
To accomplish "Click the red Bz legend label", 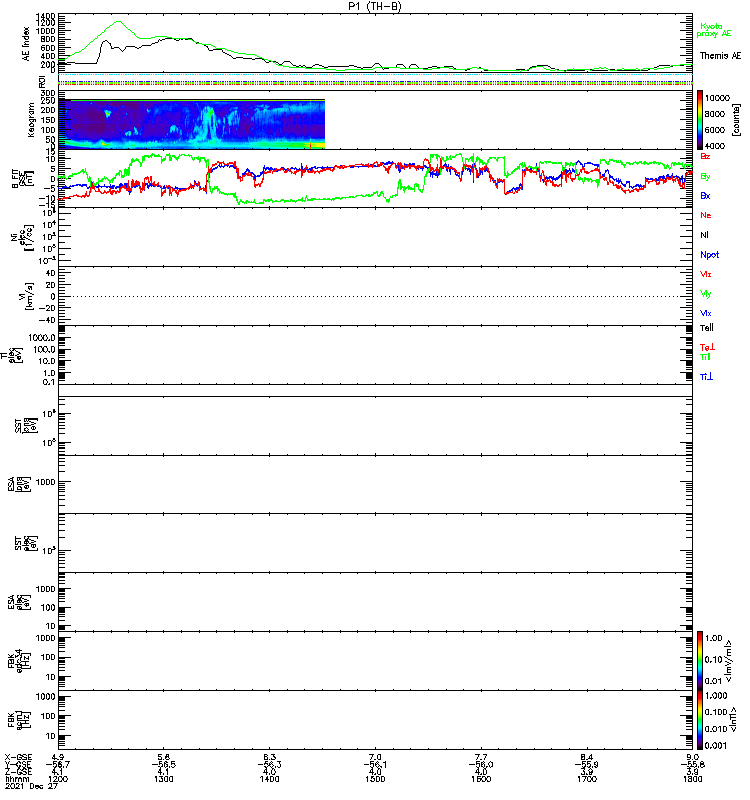I will [x=706, y=157].
